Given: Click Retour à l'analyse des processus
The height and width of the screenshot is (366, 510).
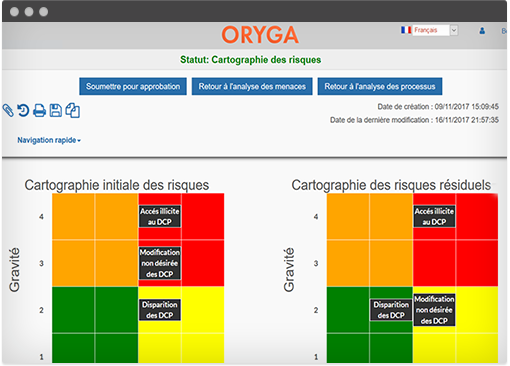Looking at the screenshot, I should pyautogui.click(x=380, y=86).
